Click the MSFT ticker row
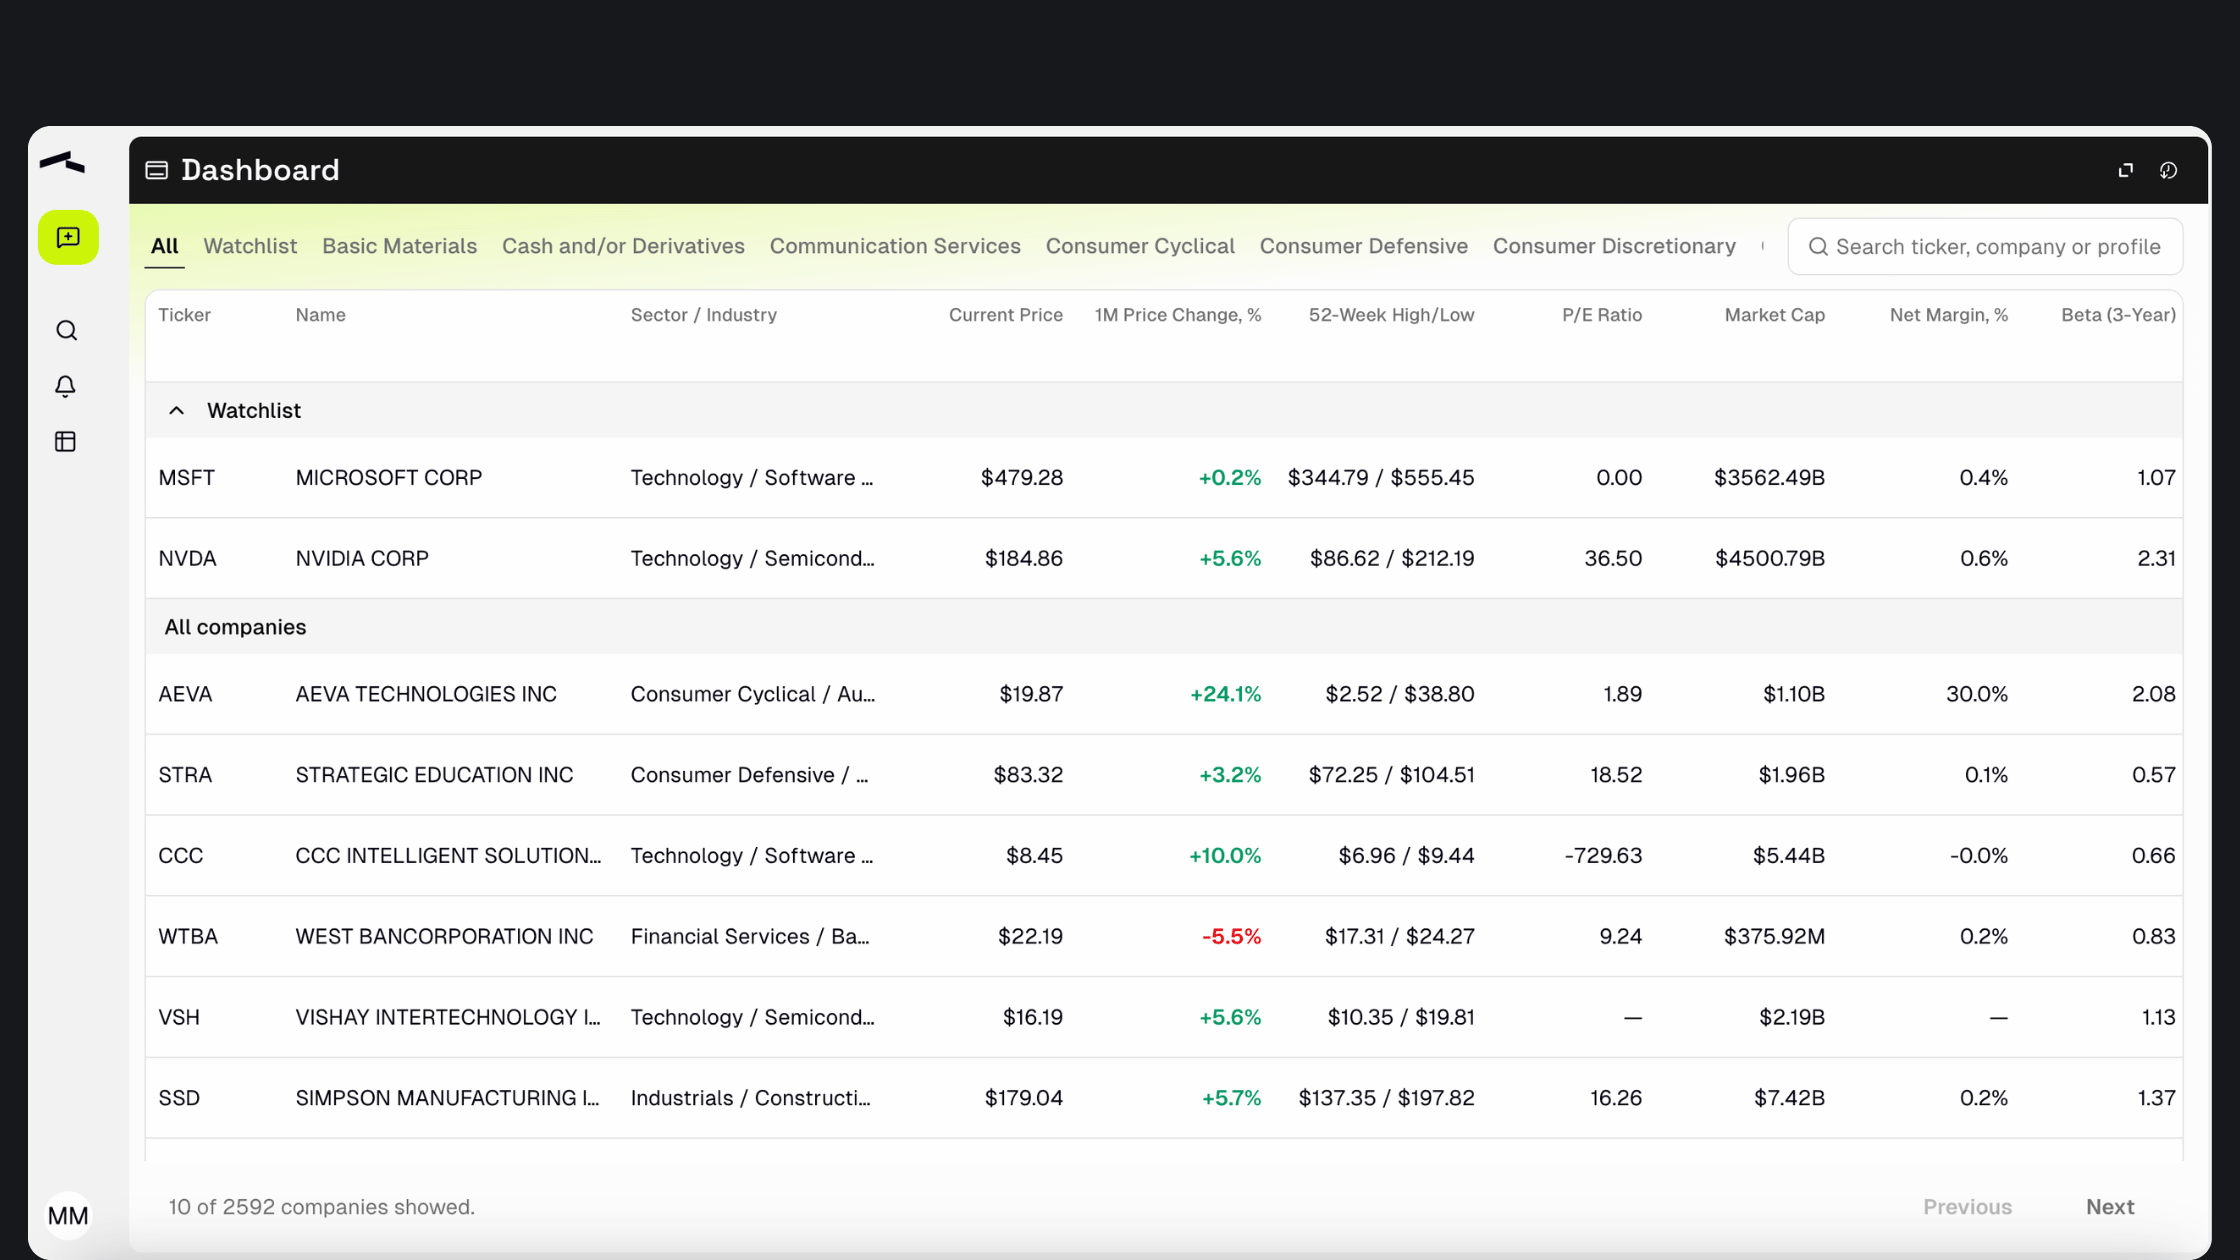The image size is (2240, 1260). coord(187,478)
